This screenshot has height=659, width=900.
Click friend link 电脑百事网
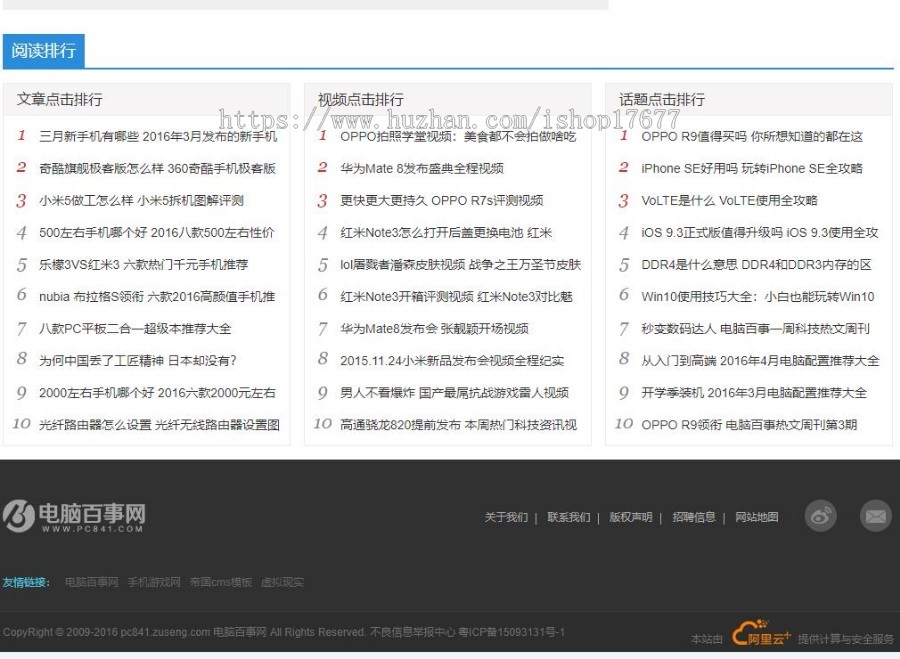91,582
